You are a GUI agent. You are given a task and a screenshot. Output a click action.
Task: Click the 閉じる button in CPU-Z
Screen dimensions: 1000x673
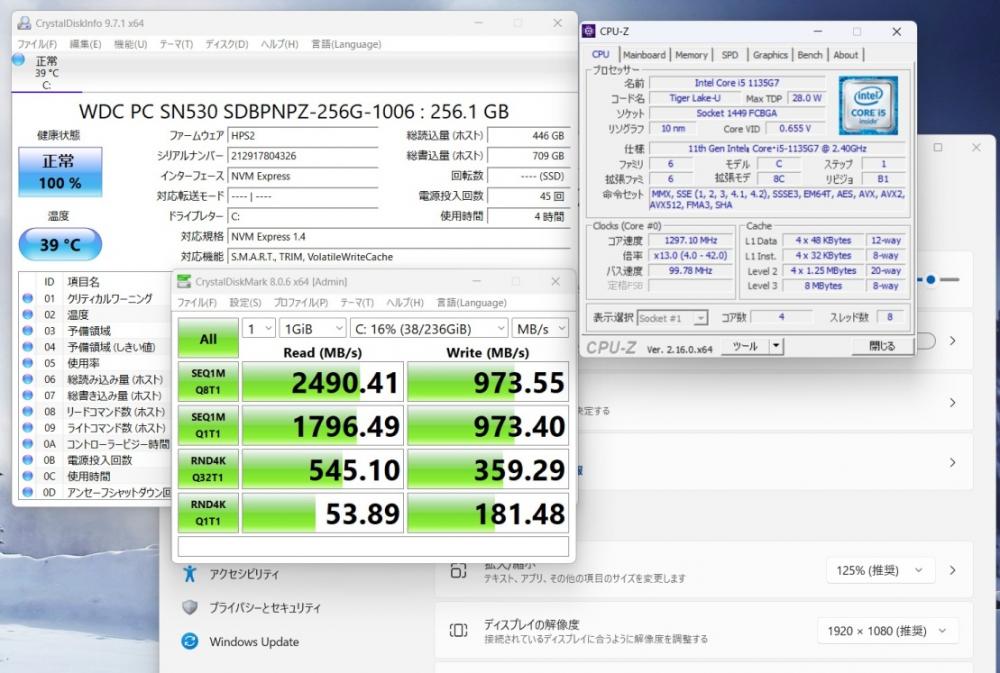coord(881,346)
